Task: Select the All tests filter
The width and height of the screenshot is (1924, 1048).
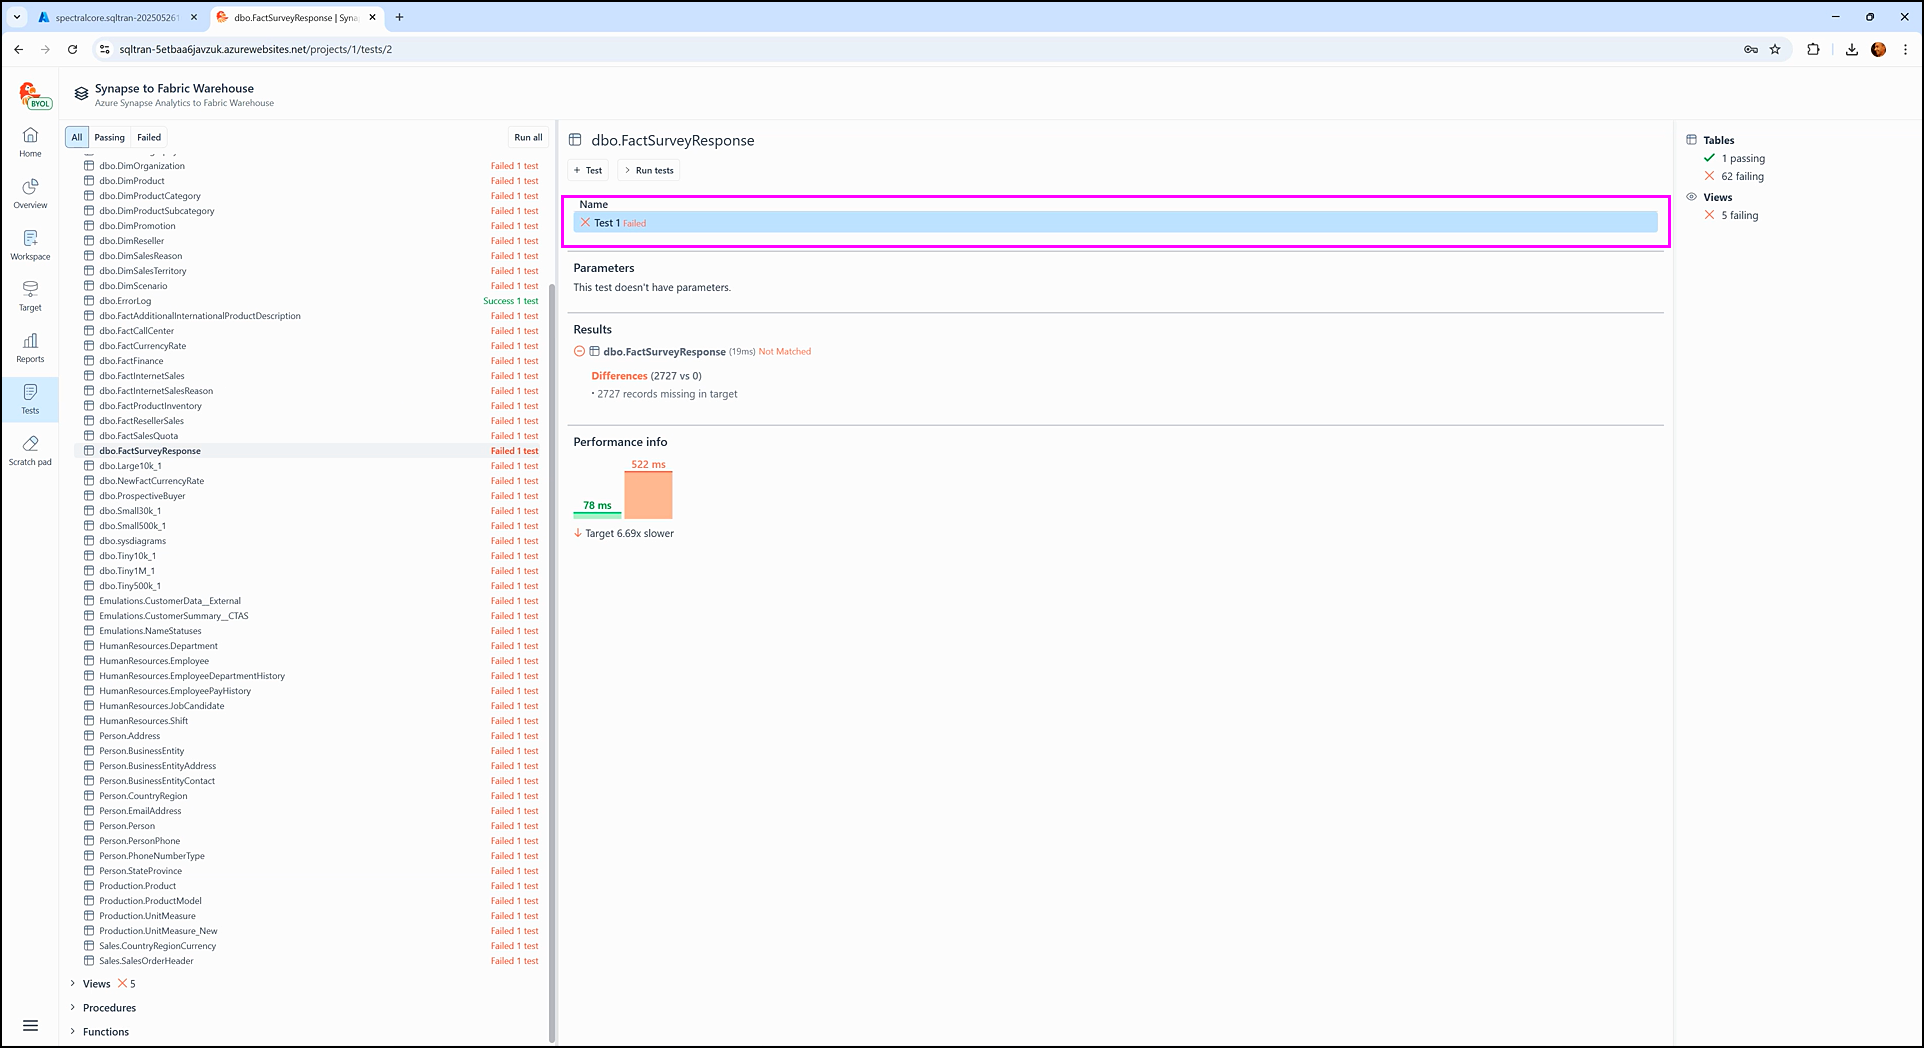Action: tap(77, 138)
